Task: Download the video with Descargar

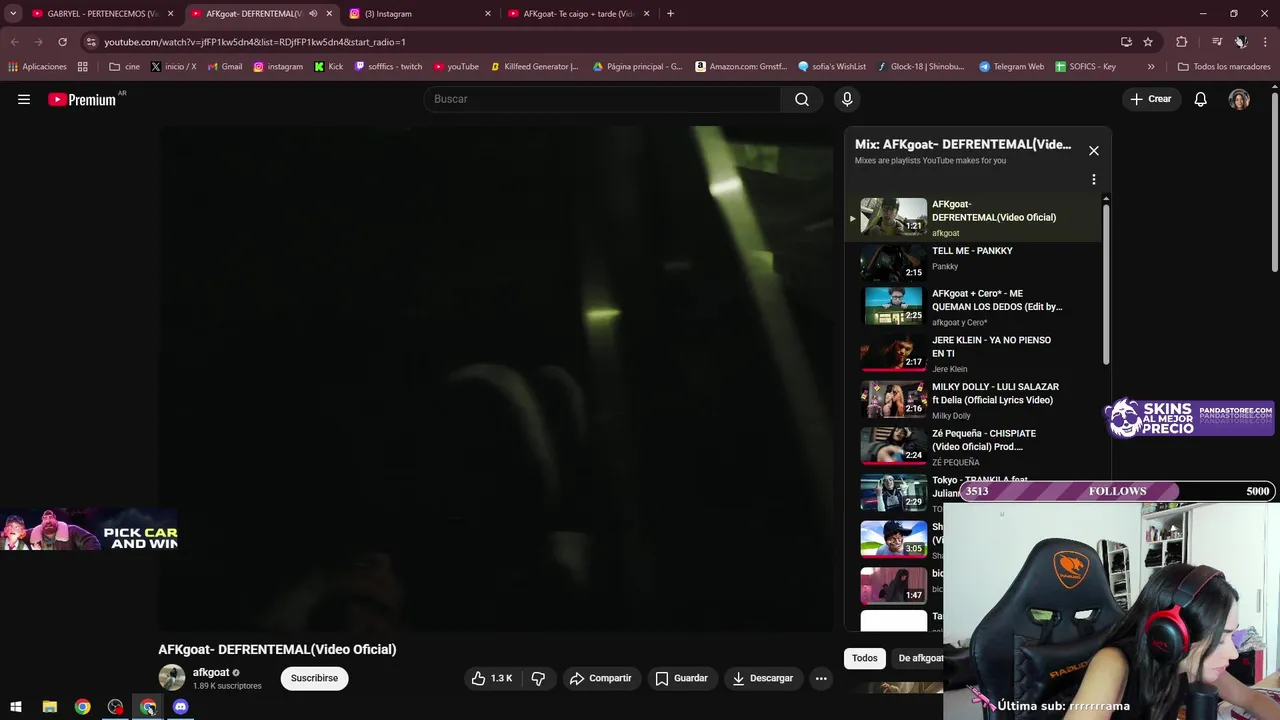Action: (763, 678)
